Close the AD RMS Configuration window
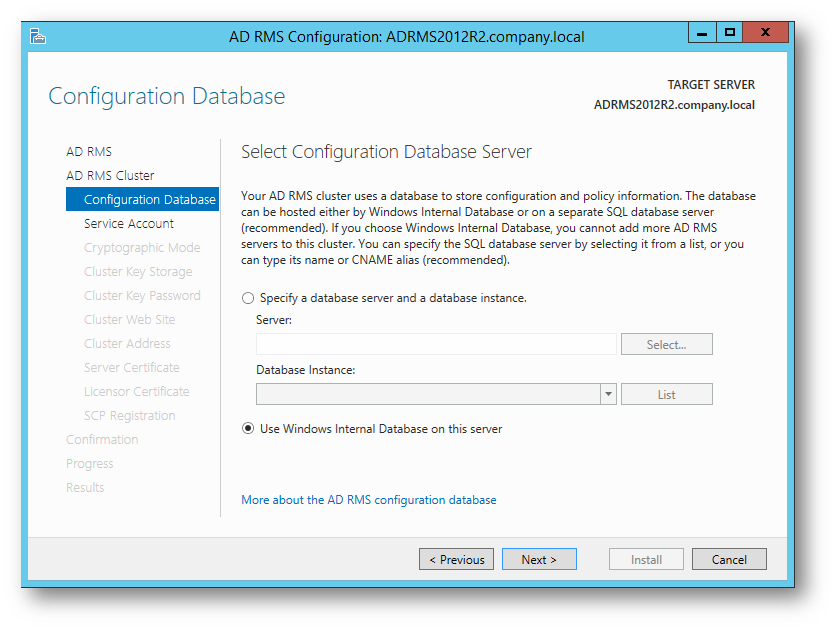 [x=765, y=33]
